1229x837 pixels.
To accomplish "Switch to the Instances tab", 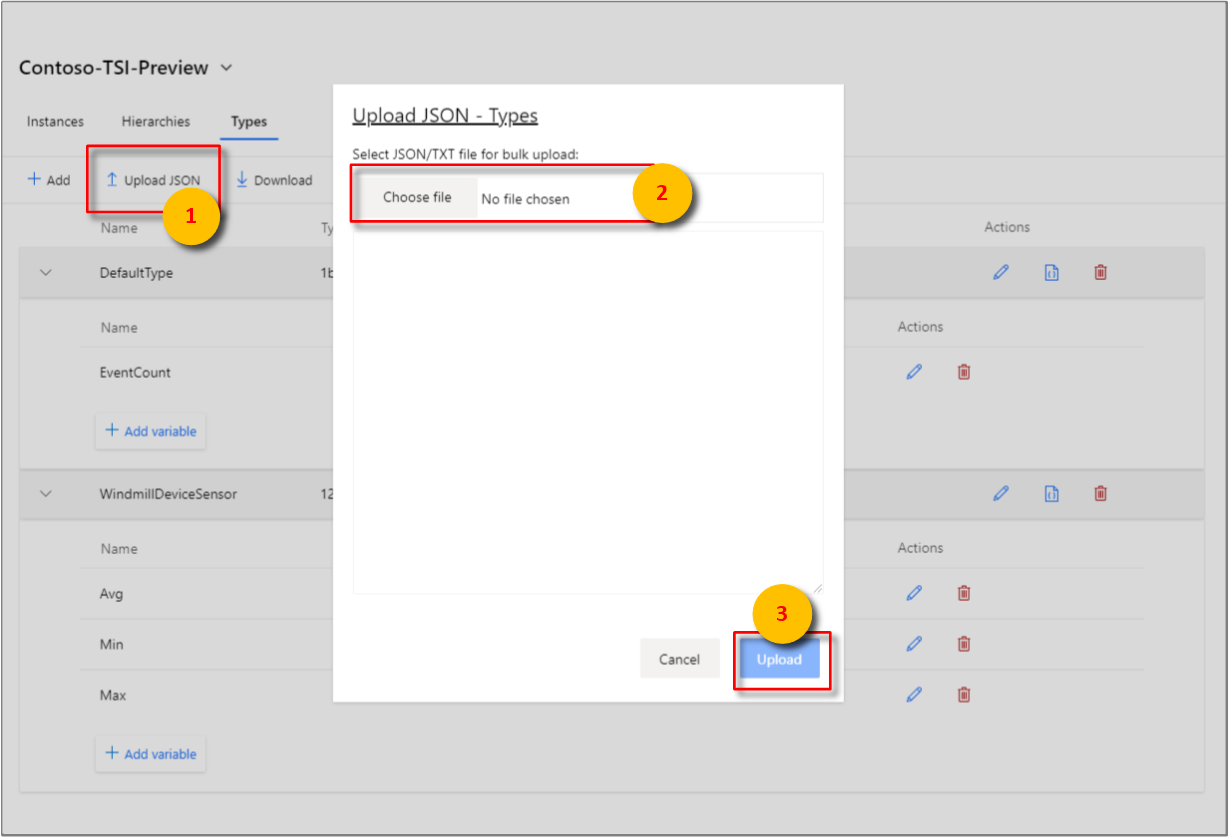I will pos(55,121).
